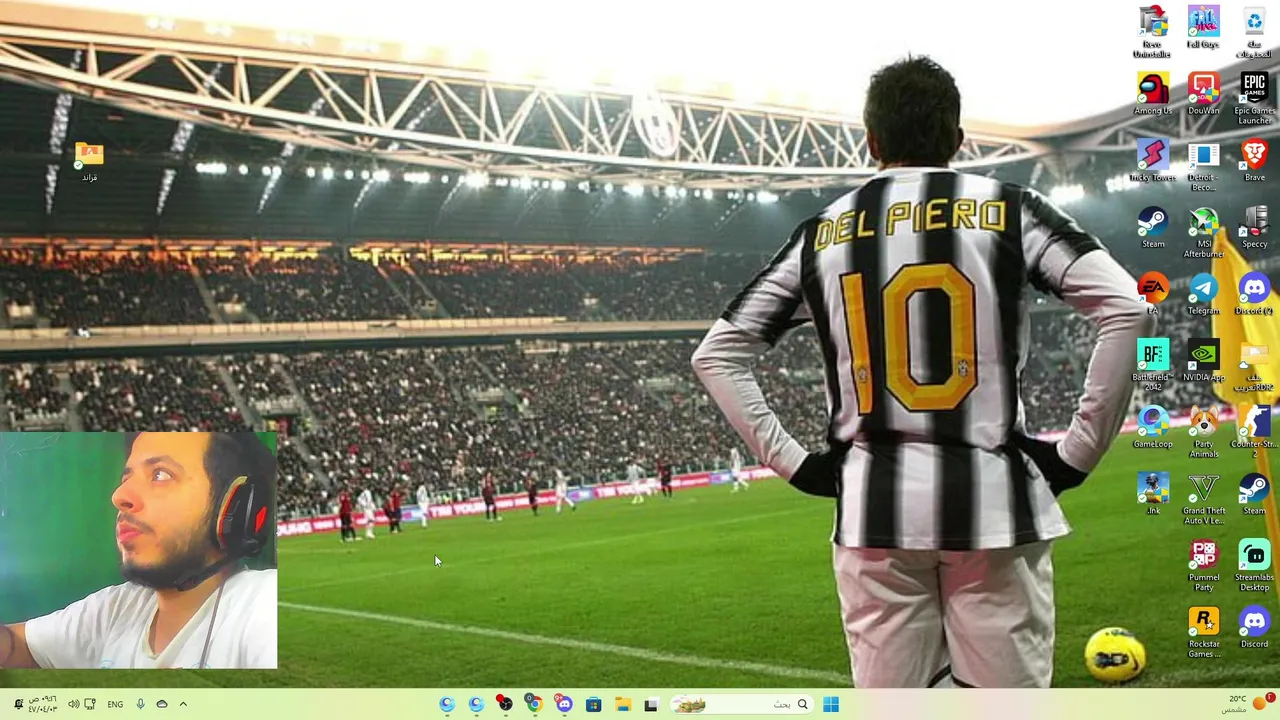Open the DouWan desktop shortcut
Screen dimensions: 1280x720
(x=1203, y=94)
